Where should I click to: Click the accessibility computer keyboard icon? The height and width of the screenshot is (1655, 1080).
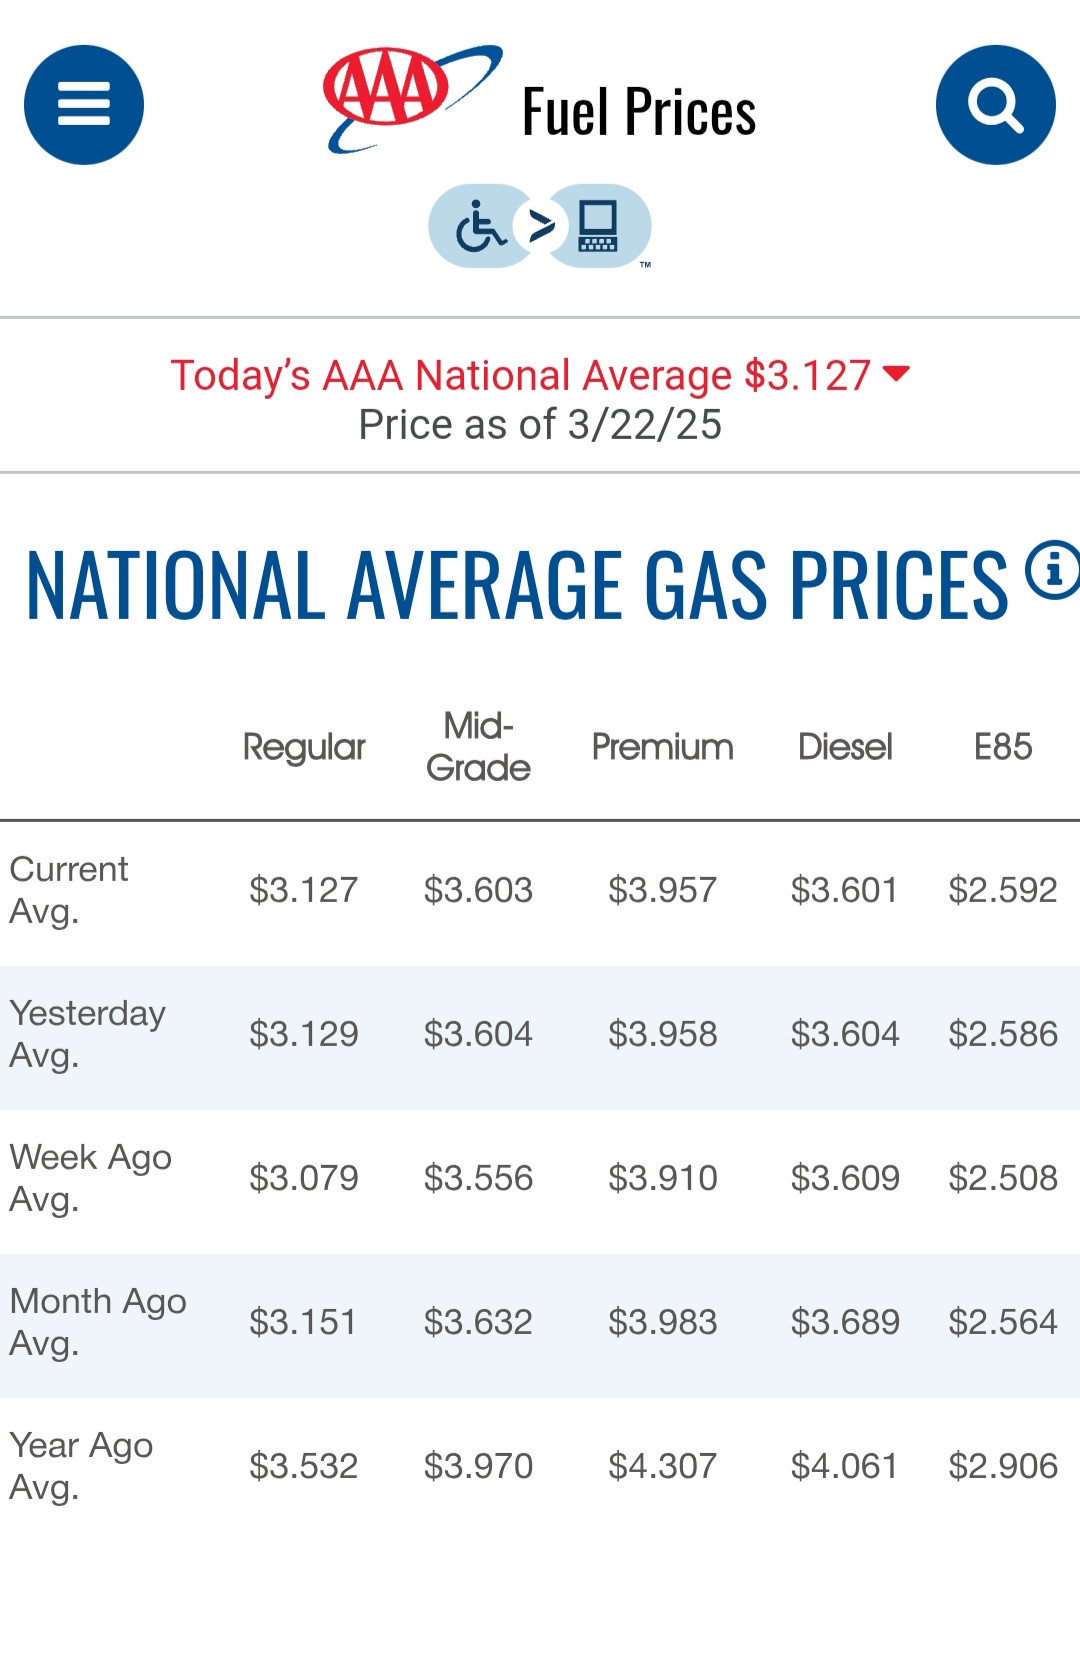click(599, 227)
